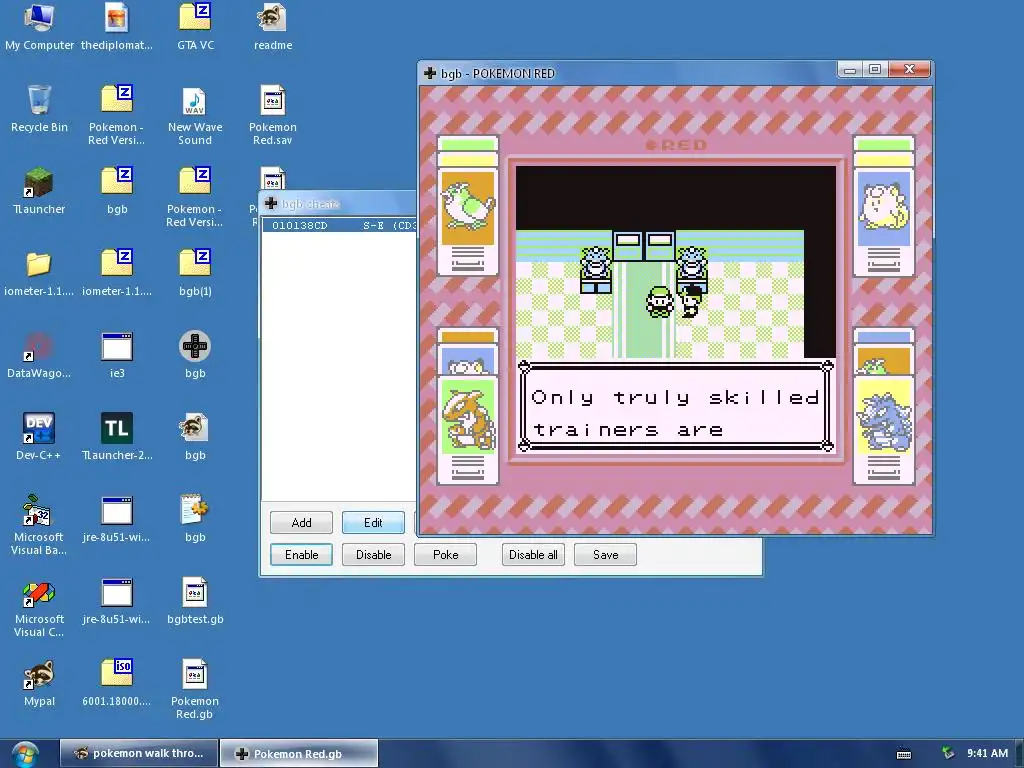Open the bgb icon with raccoon picture
Viewport: 1024px width, 768px height.
pyautogui.click(x=195, y=437)
